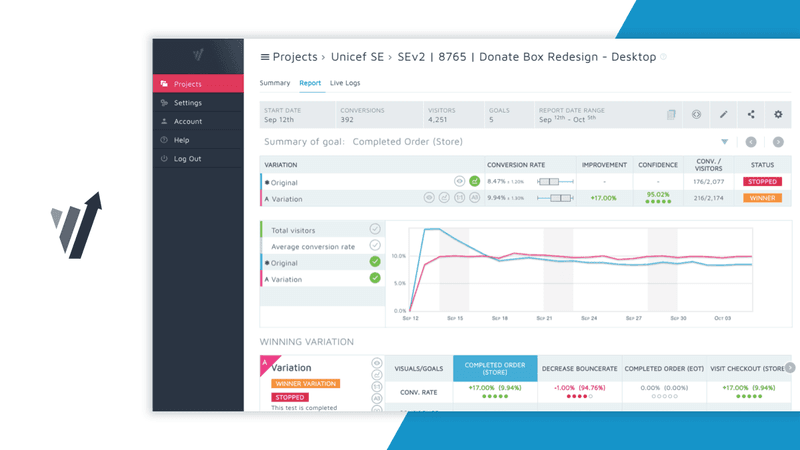Open the Summary tab

pyautogui.click(x=275, y=83)
